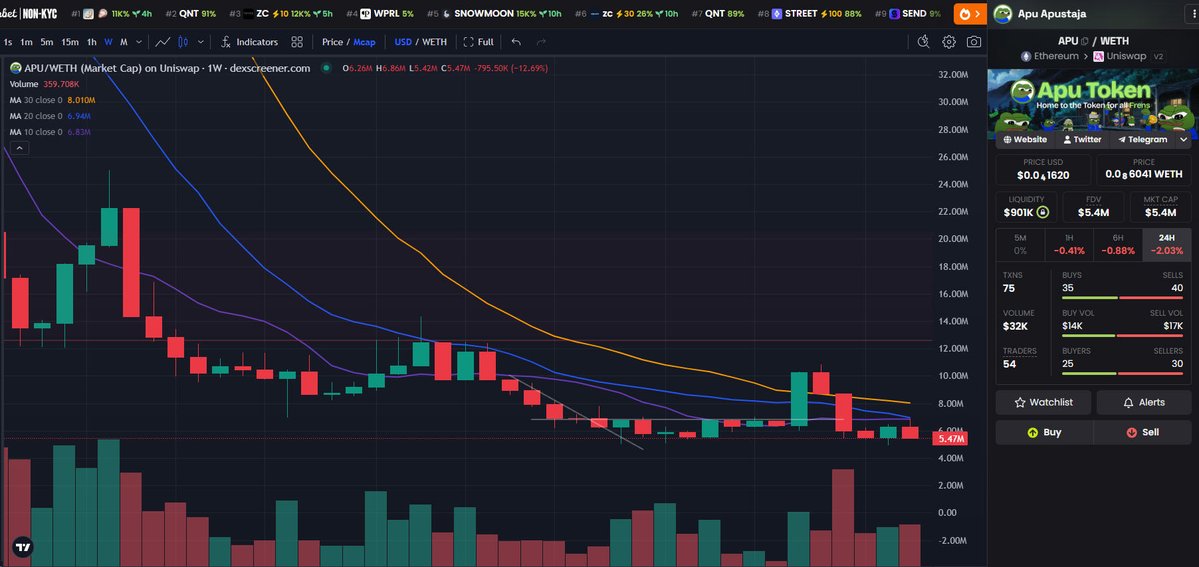Switch chart to 1h timeframe
This screenshot has width=1199, height=567.
pos(92,42)
